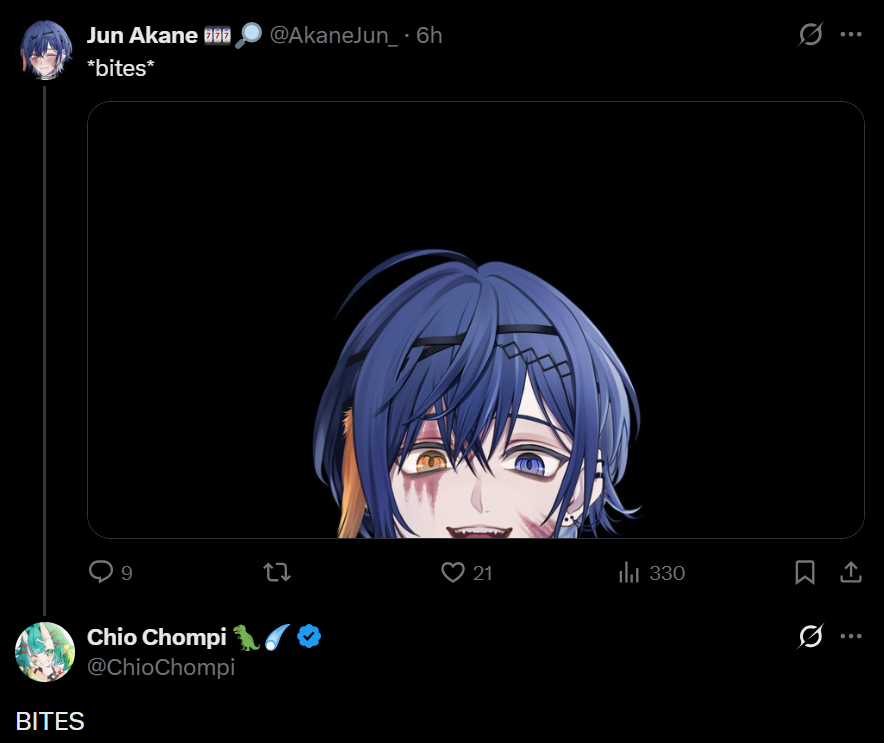Image resolution: width=884 pixels, height=743 pixels.
Task: Open the three-dot menu on Chio Chompi's reply
Action: point(851,636)
